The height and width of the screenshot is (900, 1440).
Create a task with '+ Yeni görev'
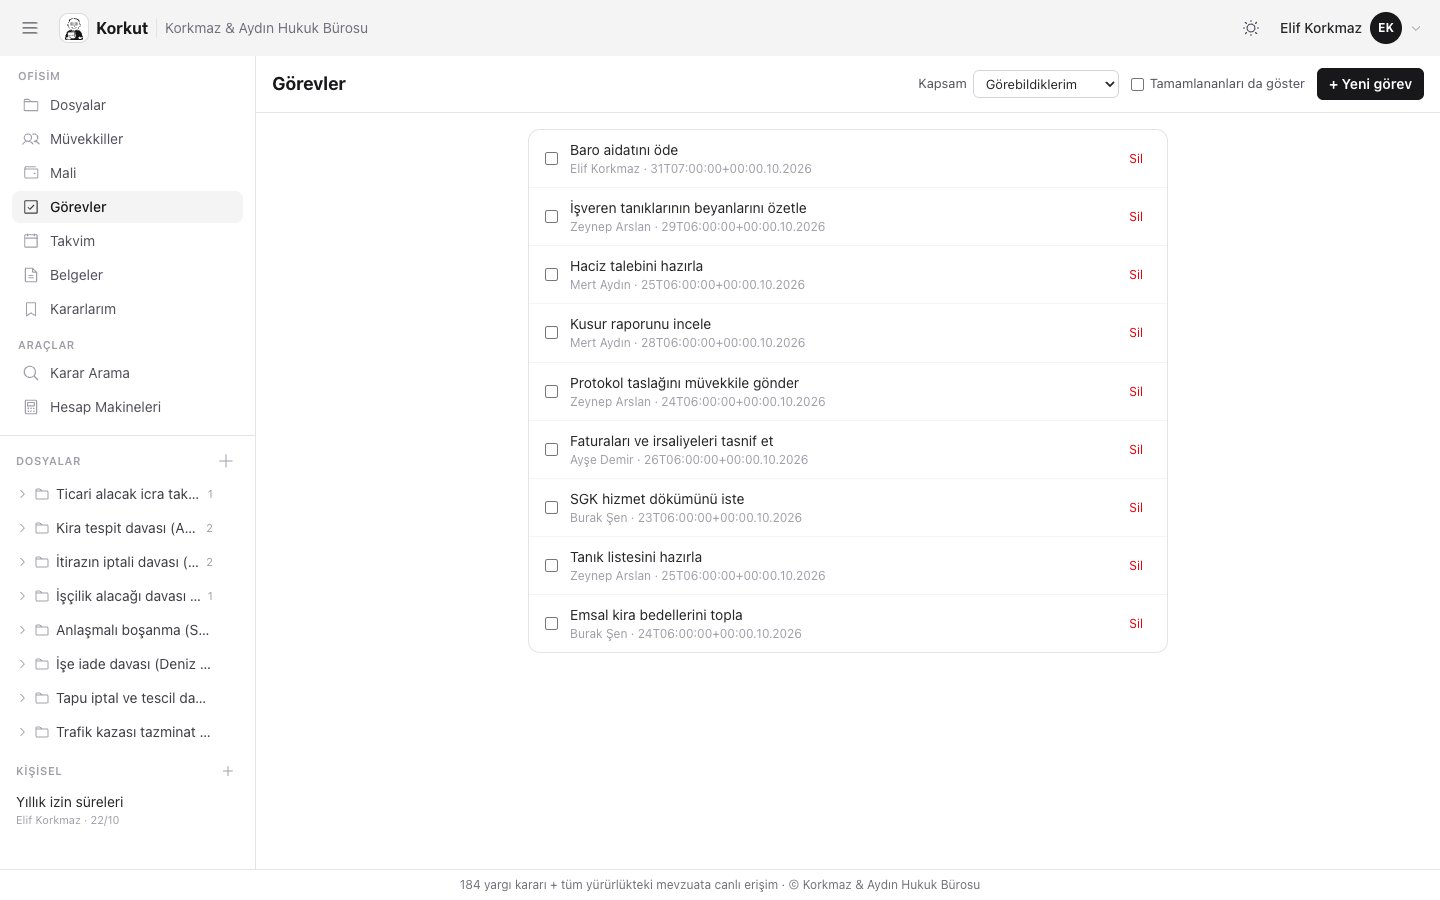1370,84
